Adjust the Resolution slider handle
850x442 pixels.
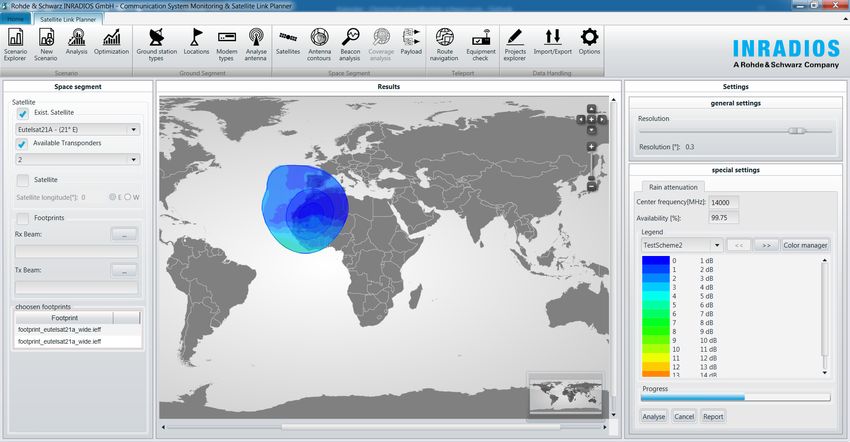[796, 131]
